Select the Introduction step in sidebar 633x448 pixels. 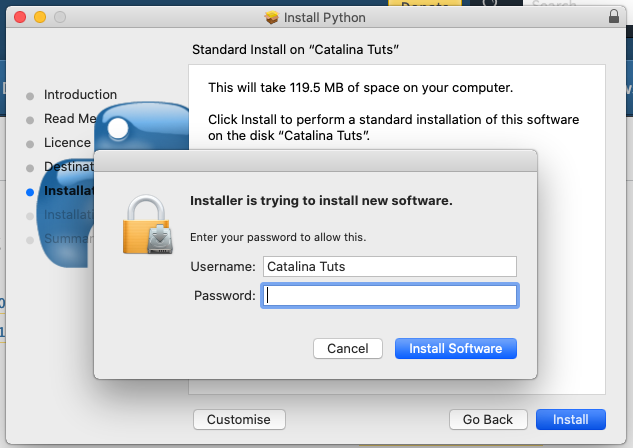[80, 94]
